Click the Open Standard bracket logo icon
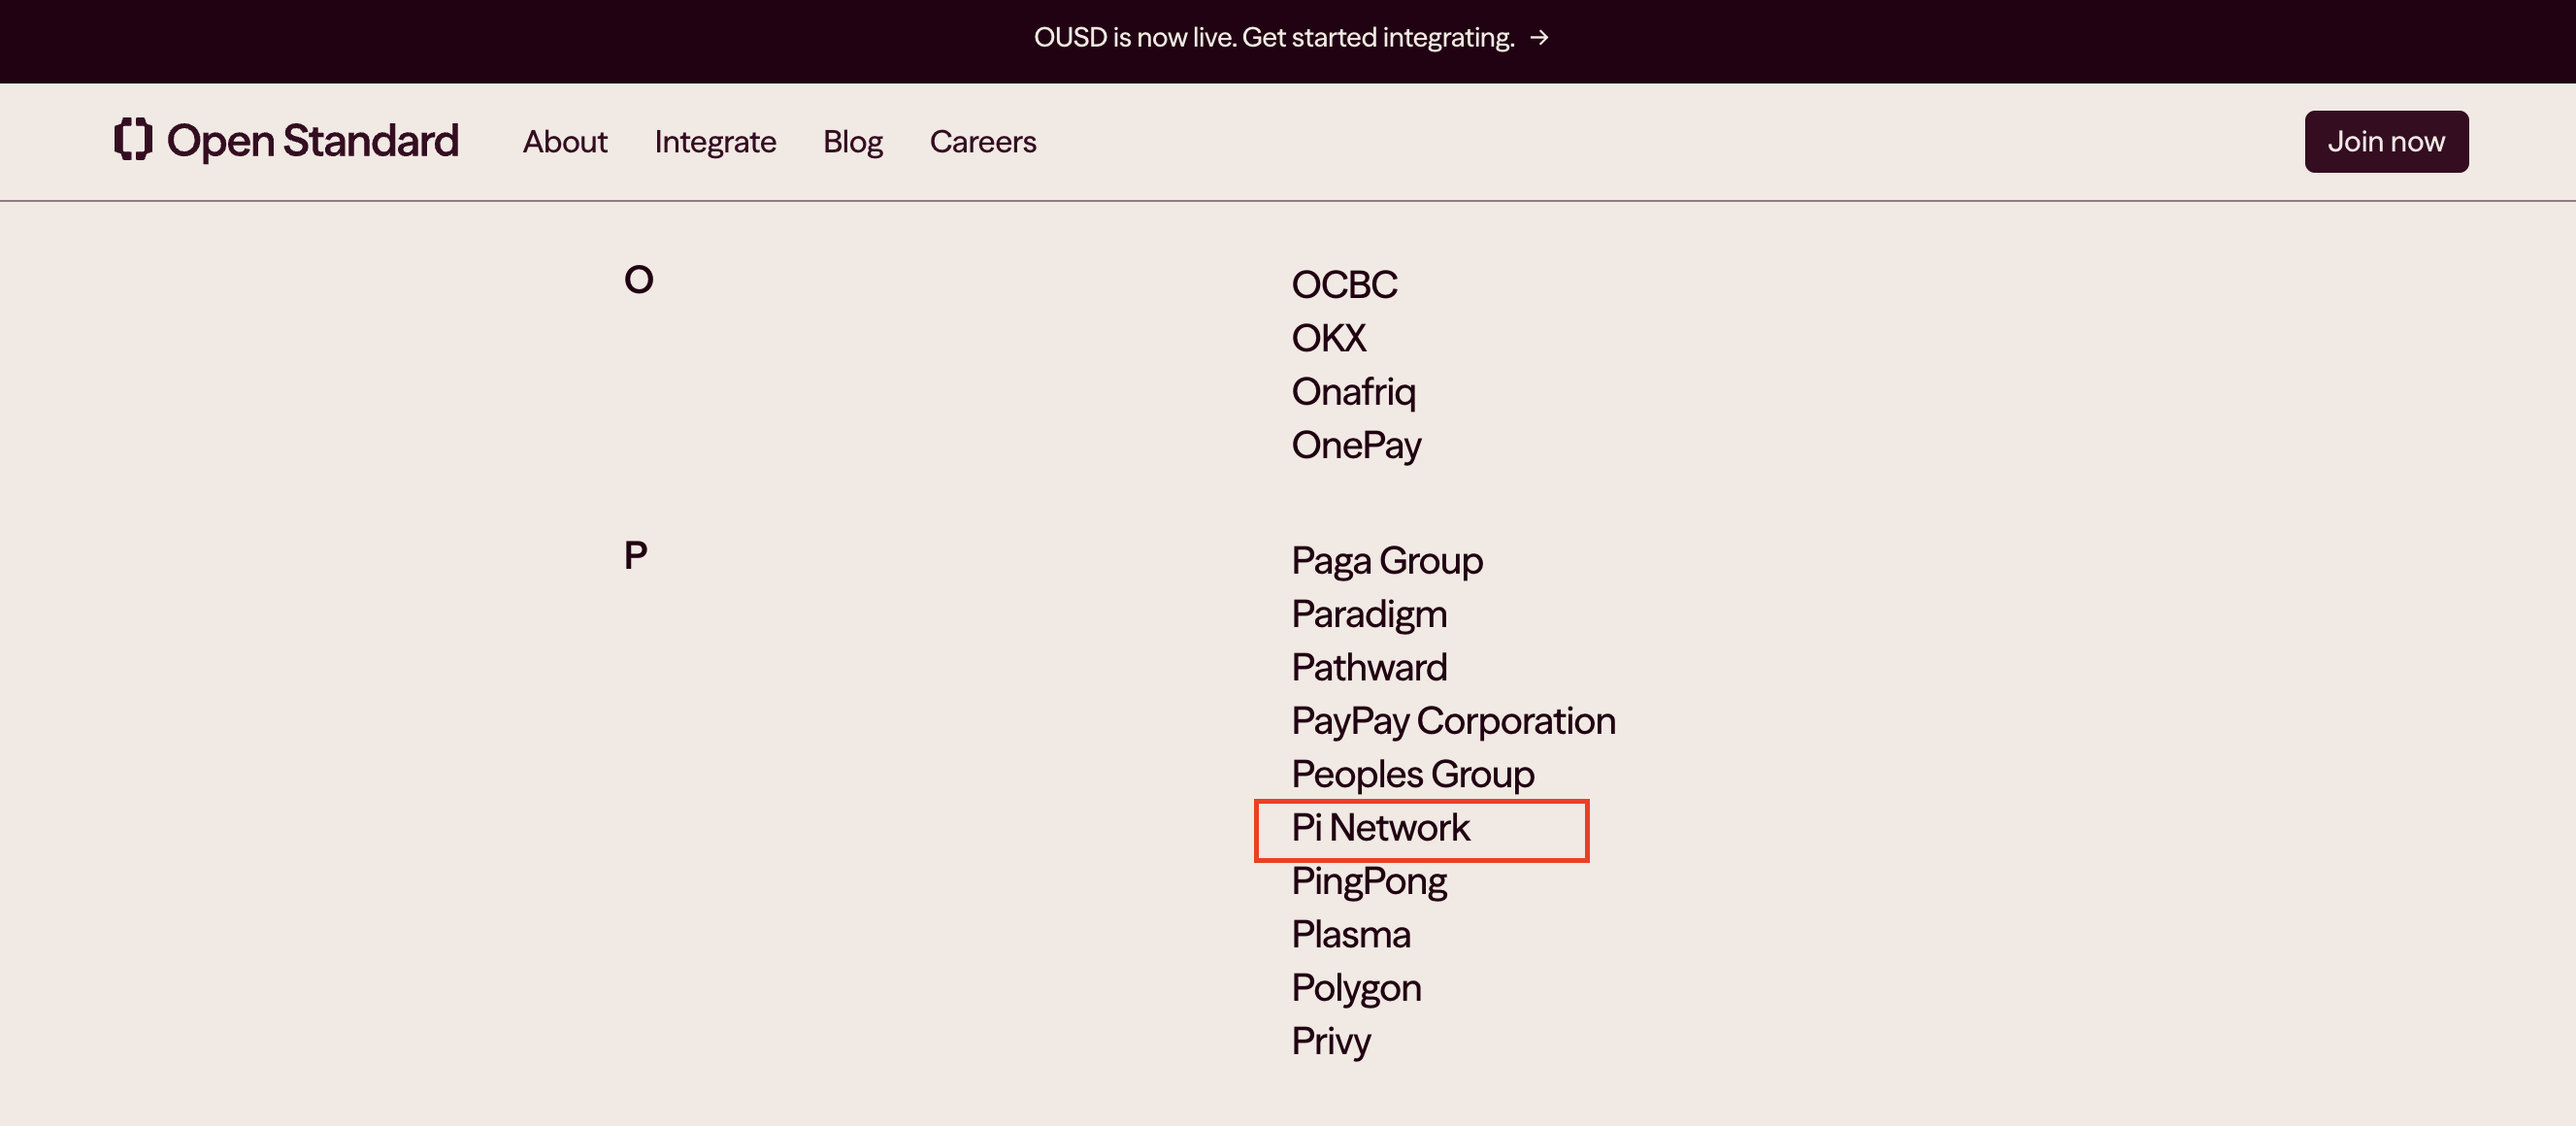The width and height of the screenshot is (2576, 1126). [133, 140]
